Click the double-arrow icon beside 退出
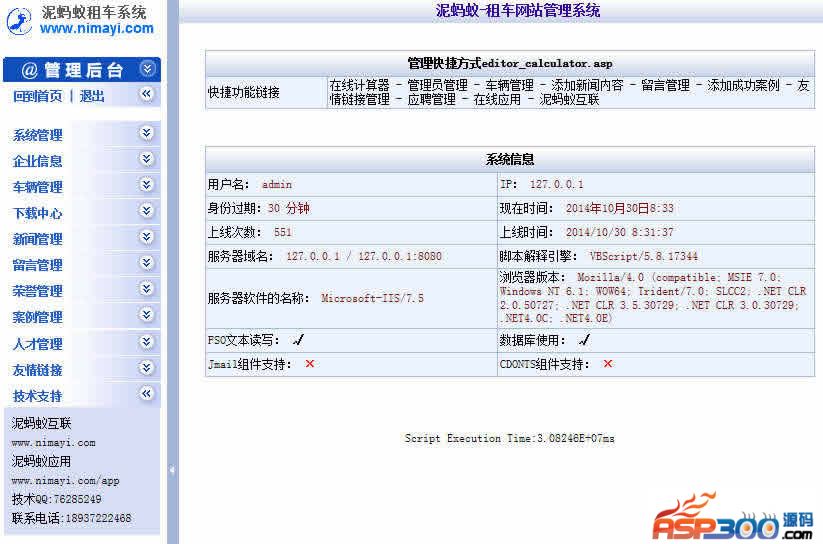 [x=147, y=95]
